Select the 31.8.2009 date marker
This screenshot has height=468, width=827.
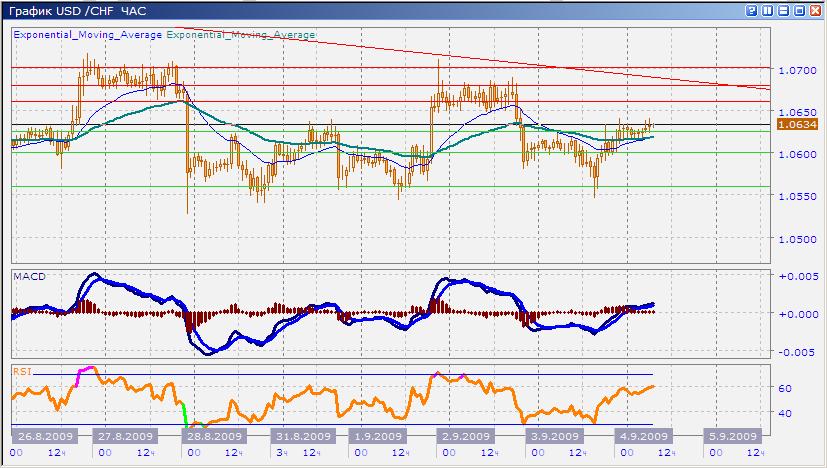[x=303, y=437]
